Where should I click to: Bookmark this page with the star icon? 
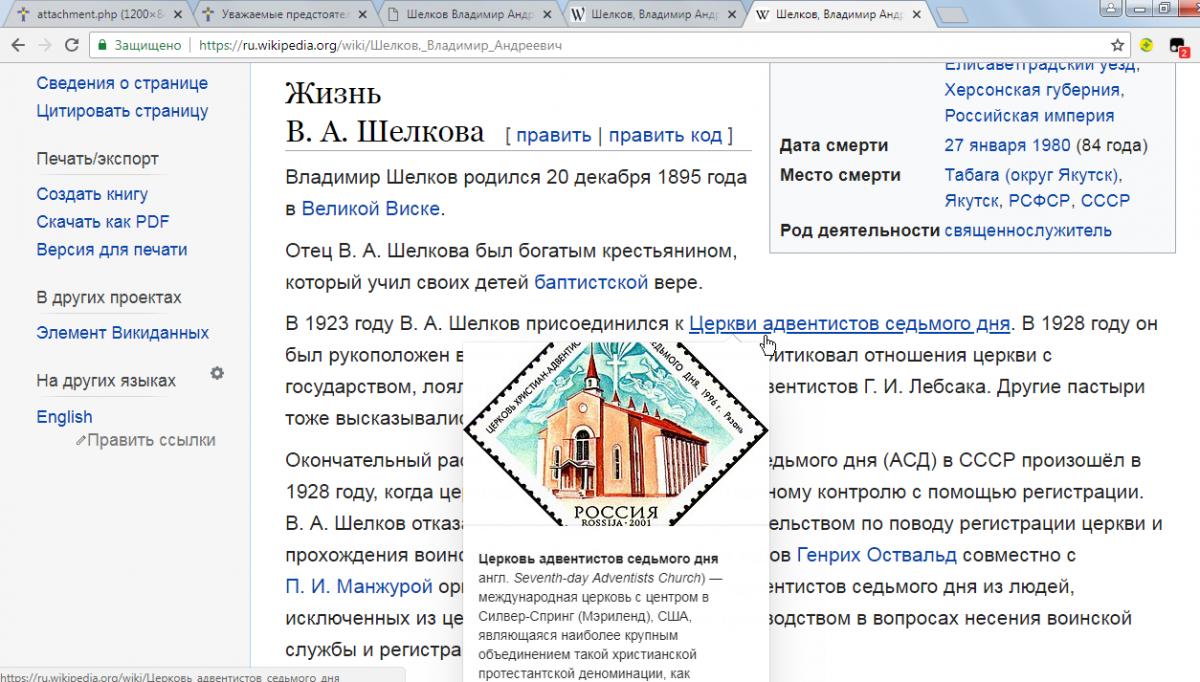click(x=1118, y=45)
